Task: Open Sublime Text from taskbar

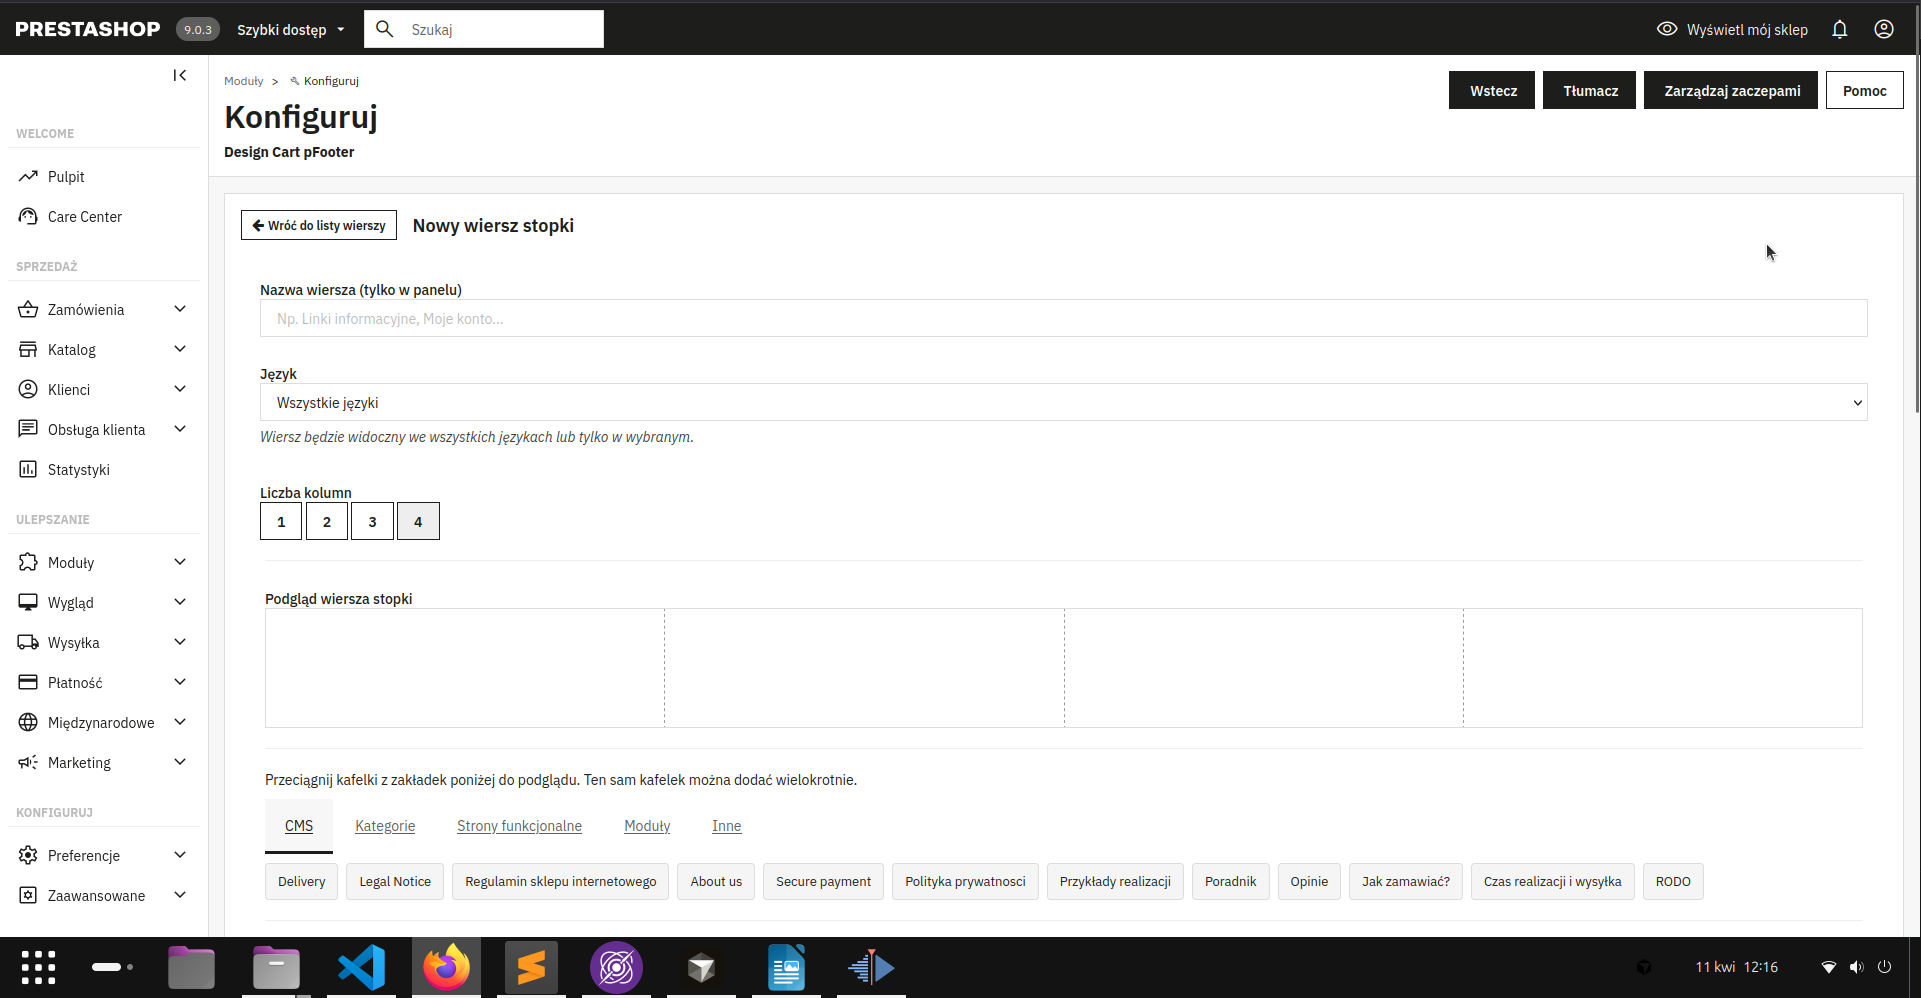Action: pos(531,967)
